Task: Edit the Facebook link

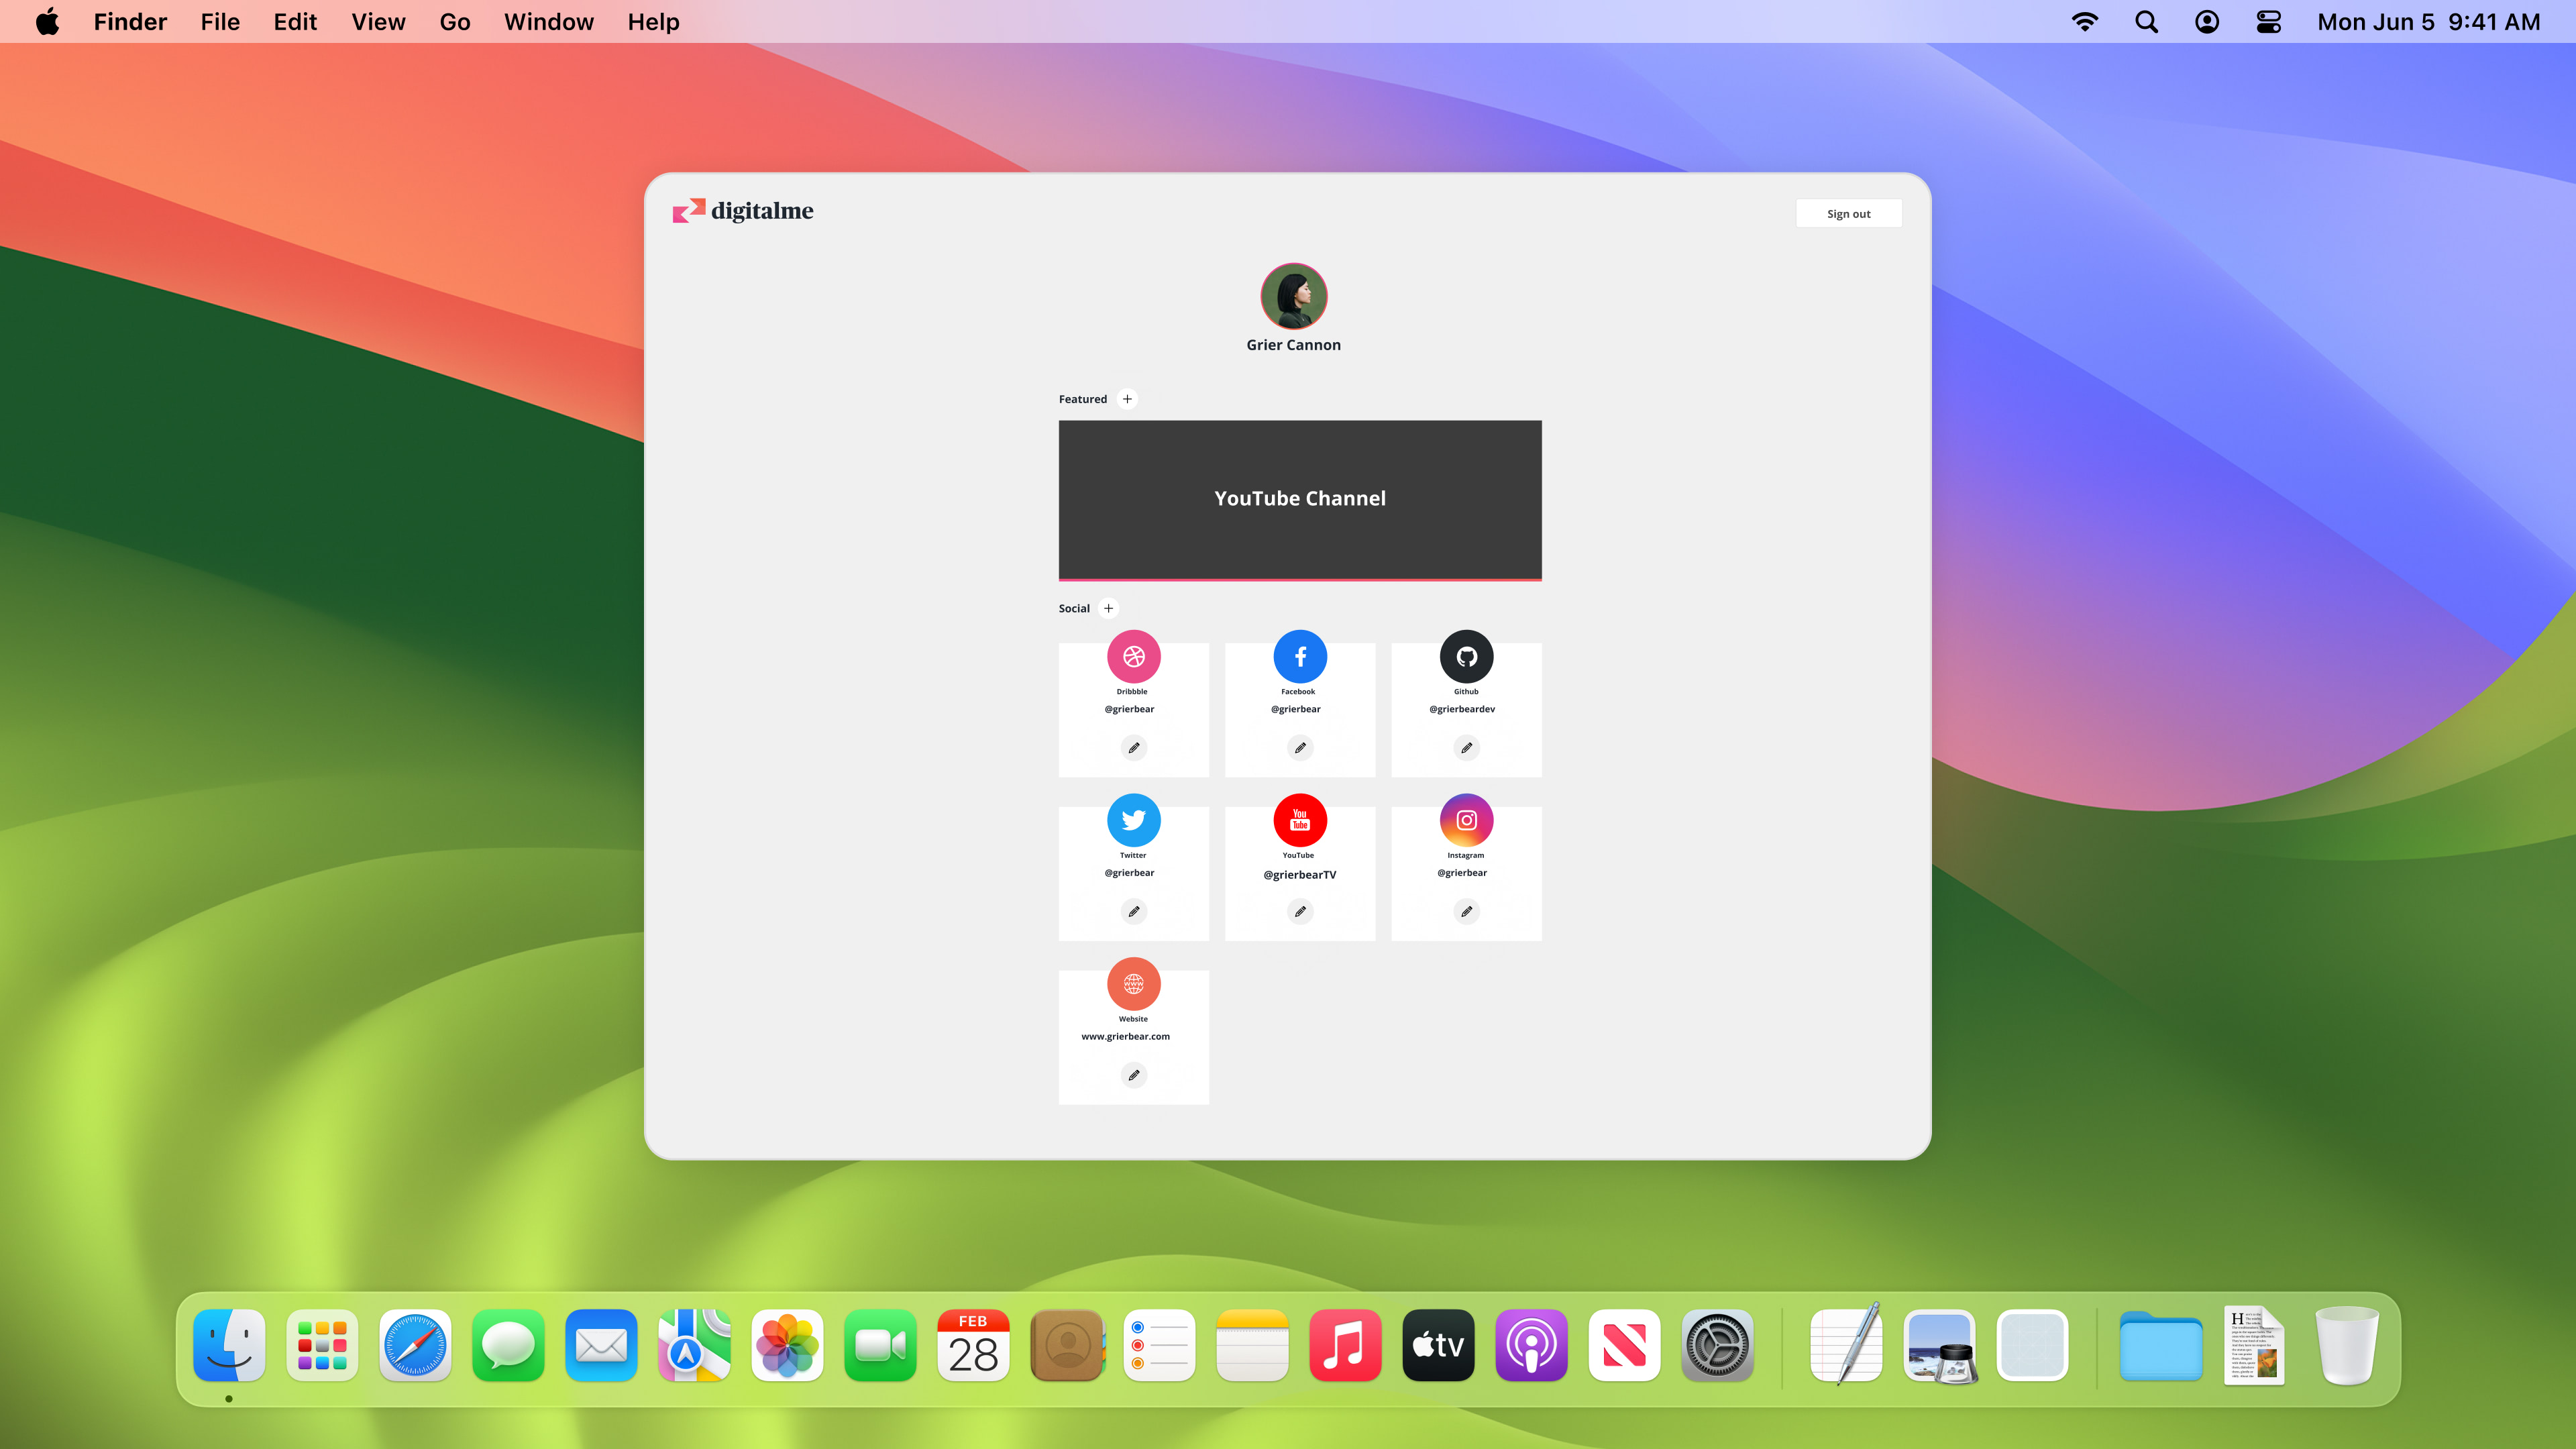Action: pyautogui.click(x=1300, y=748)
